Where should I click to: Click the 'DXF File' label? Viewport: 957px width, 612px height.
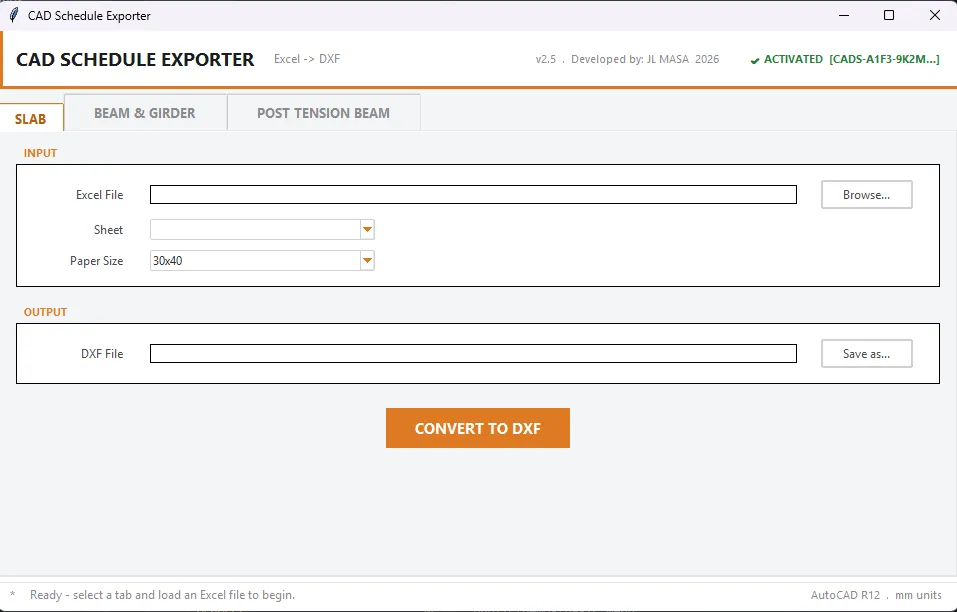pos(102,353)
